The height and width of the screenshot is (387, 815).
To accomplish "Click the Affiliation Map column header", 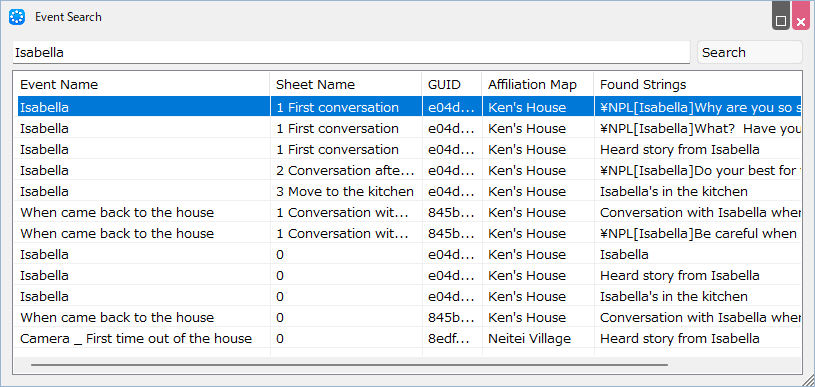I will coord(537,84).
